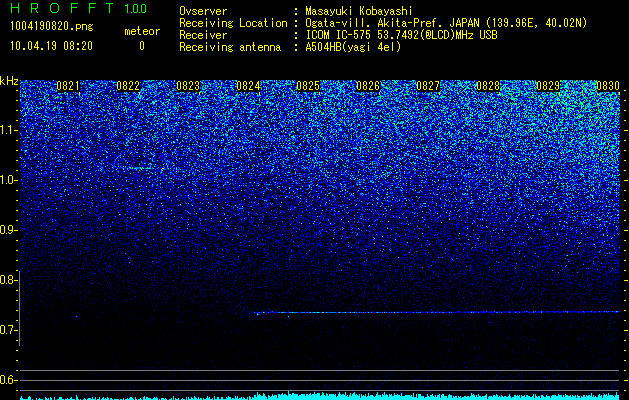Click the cyan signal level graph at bottom

(x=320, y=396)
